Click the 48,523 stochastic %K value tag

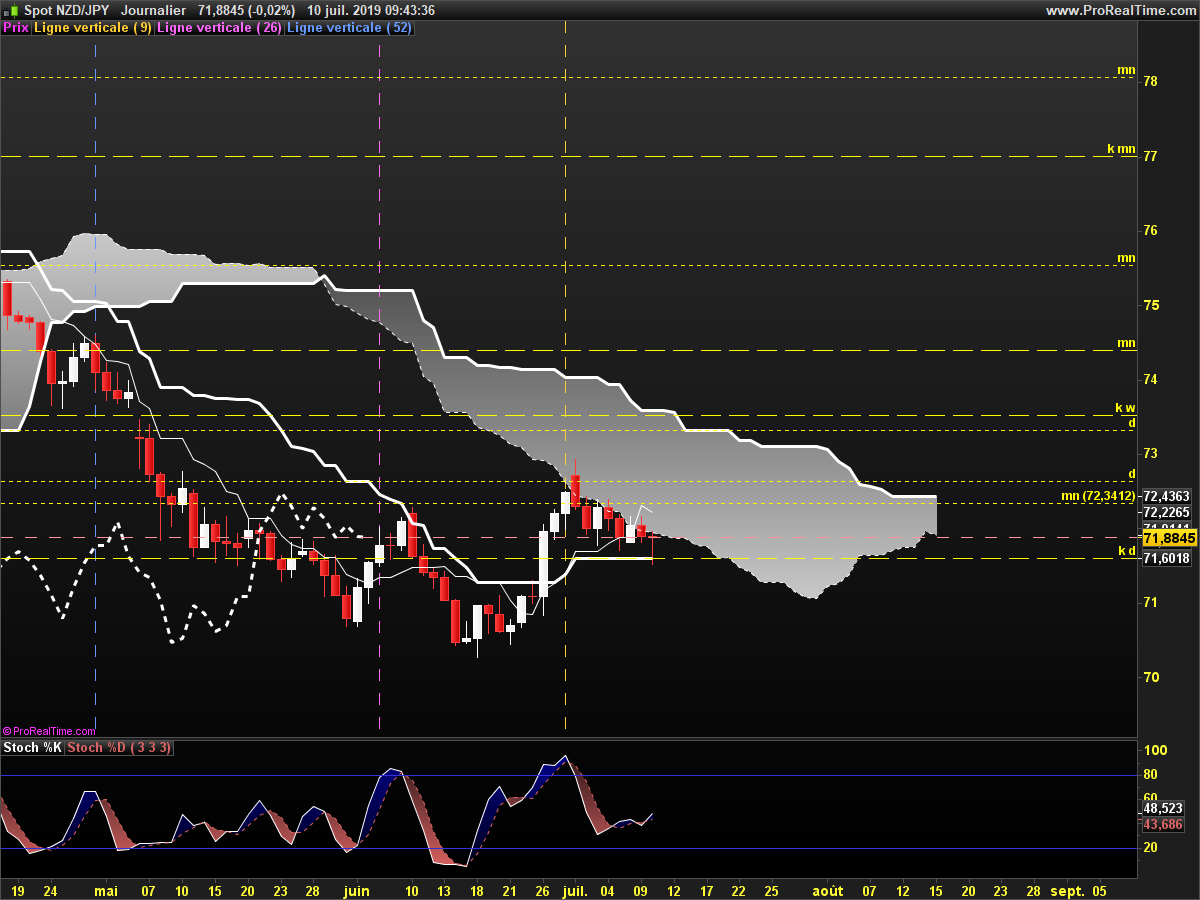click(x=1163, y=808)
